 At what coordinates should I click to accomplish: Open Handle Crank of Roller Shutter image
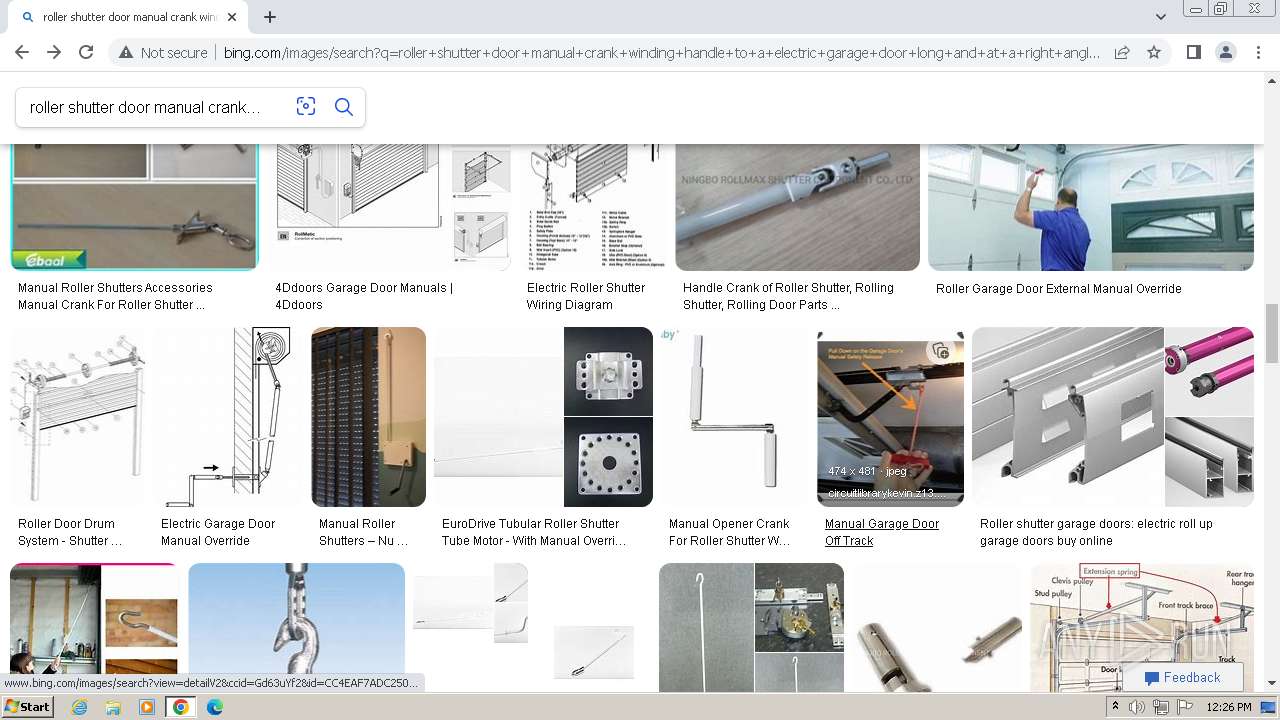coord(797,206)
